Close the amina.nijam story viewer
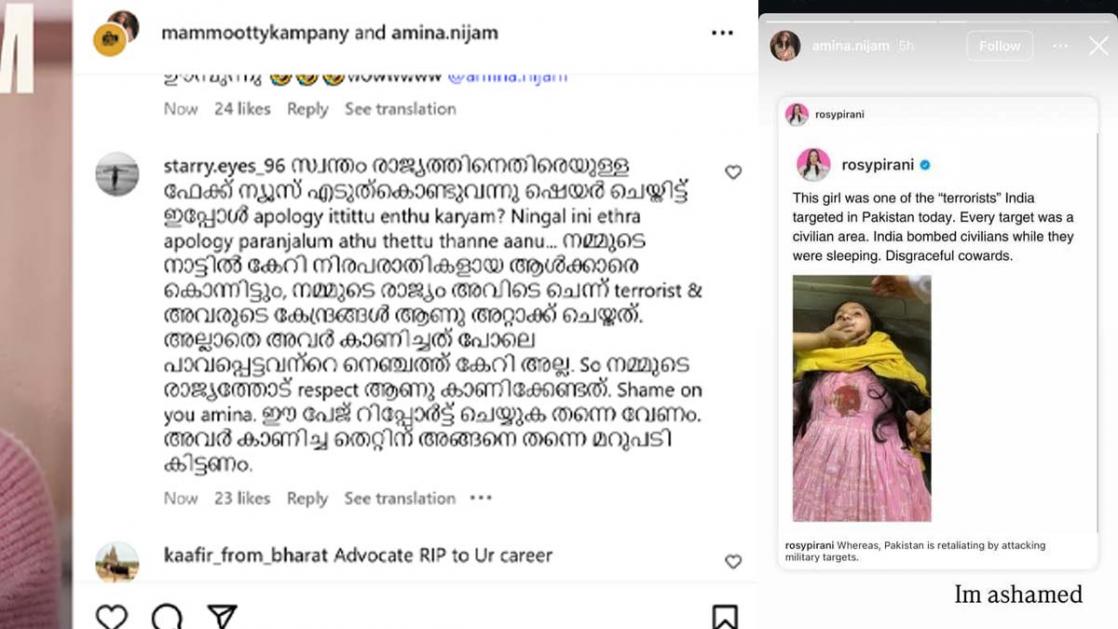The width and height of the screenshot is (1118, 629). pos(1099,46)
